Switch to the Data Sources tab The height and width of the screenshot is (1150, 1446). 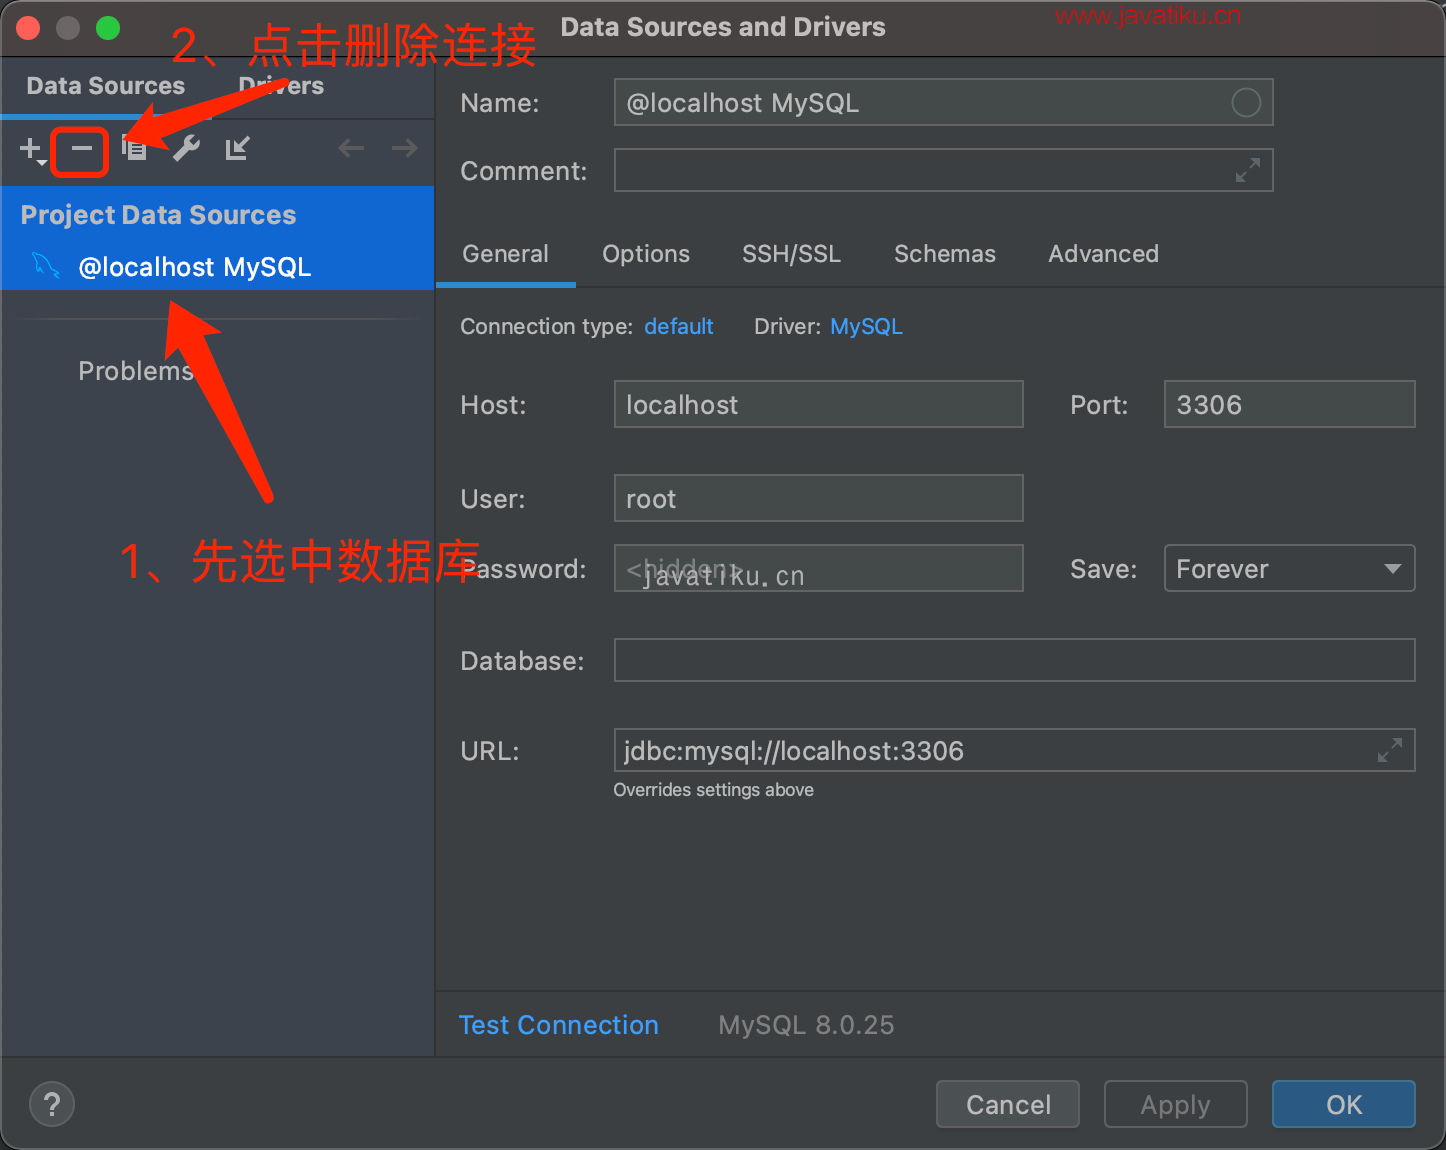point(106,86)
